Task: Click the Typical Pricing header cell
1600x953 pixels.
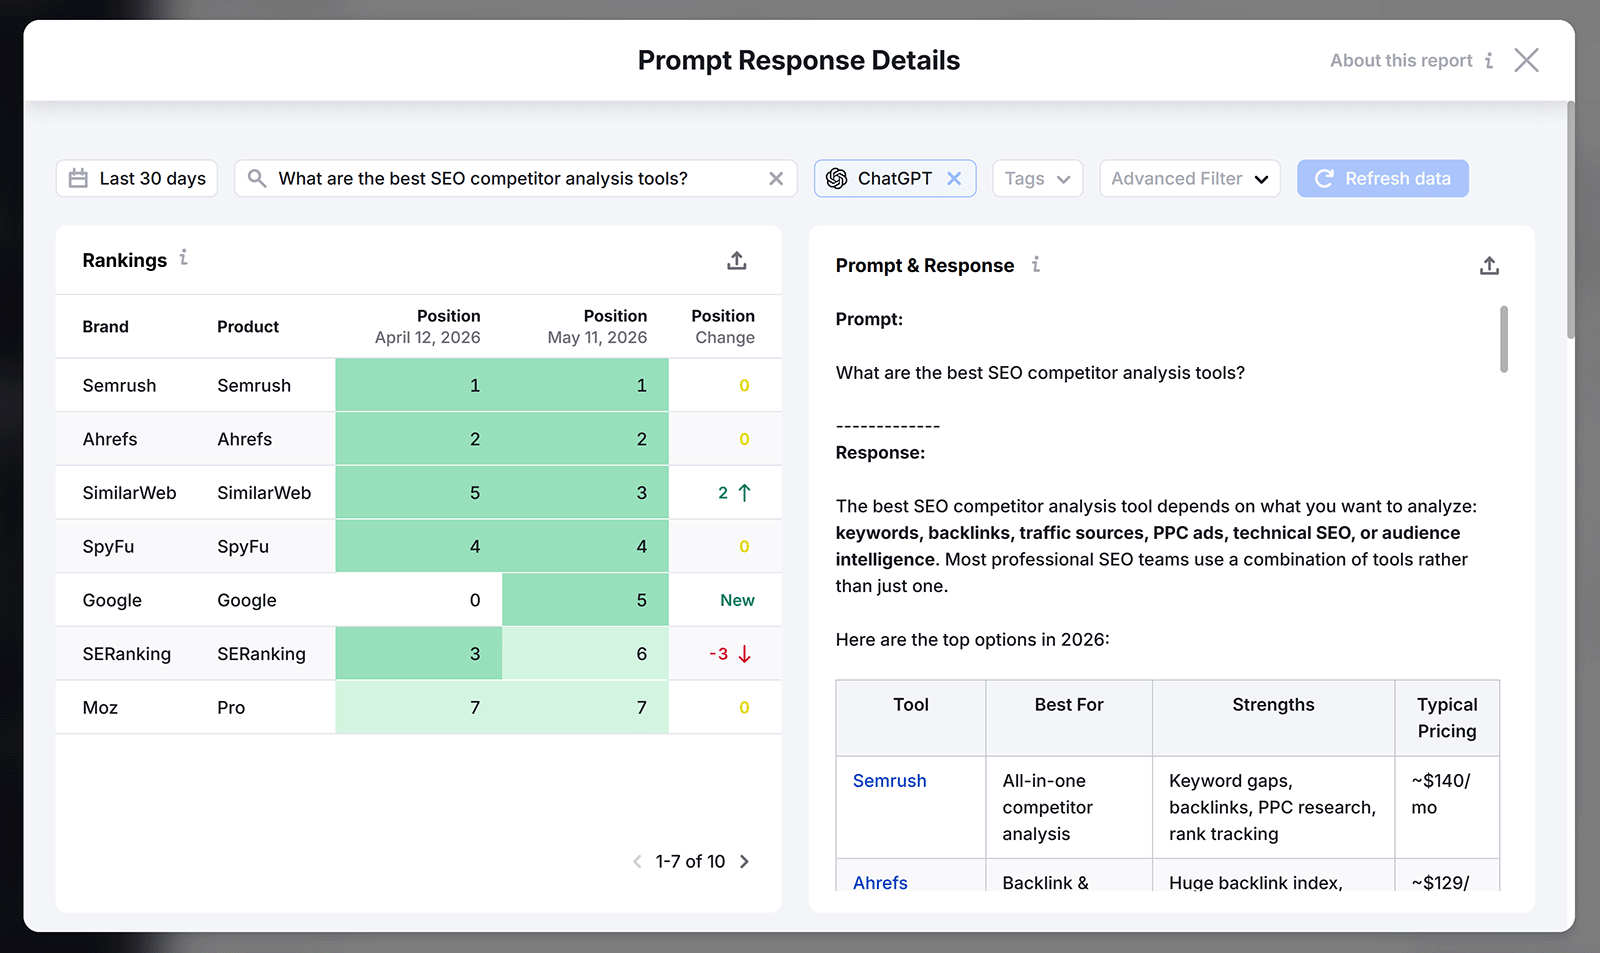Action: [x=1447, y=718]
